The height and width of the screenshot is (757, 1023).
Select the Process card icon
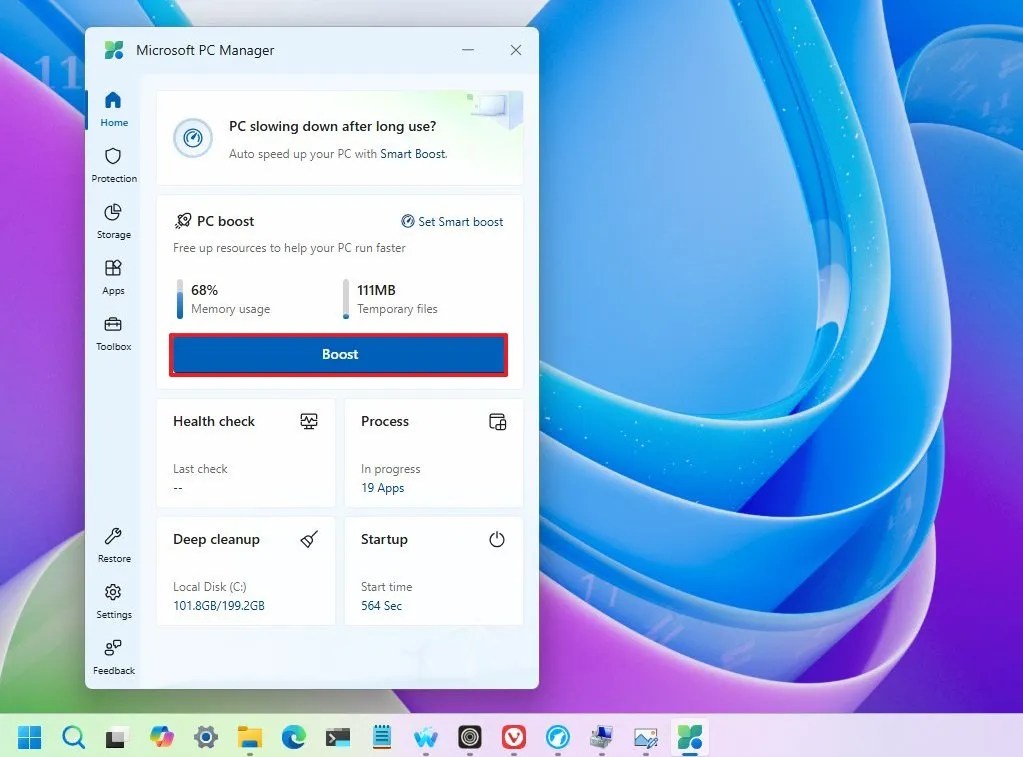496,421
